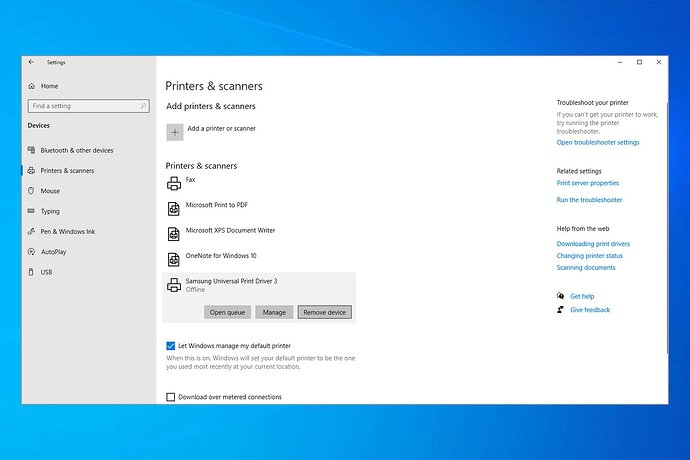The image size is (690, 460).
Task: Click the Get help link
Action: 582,296
